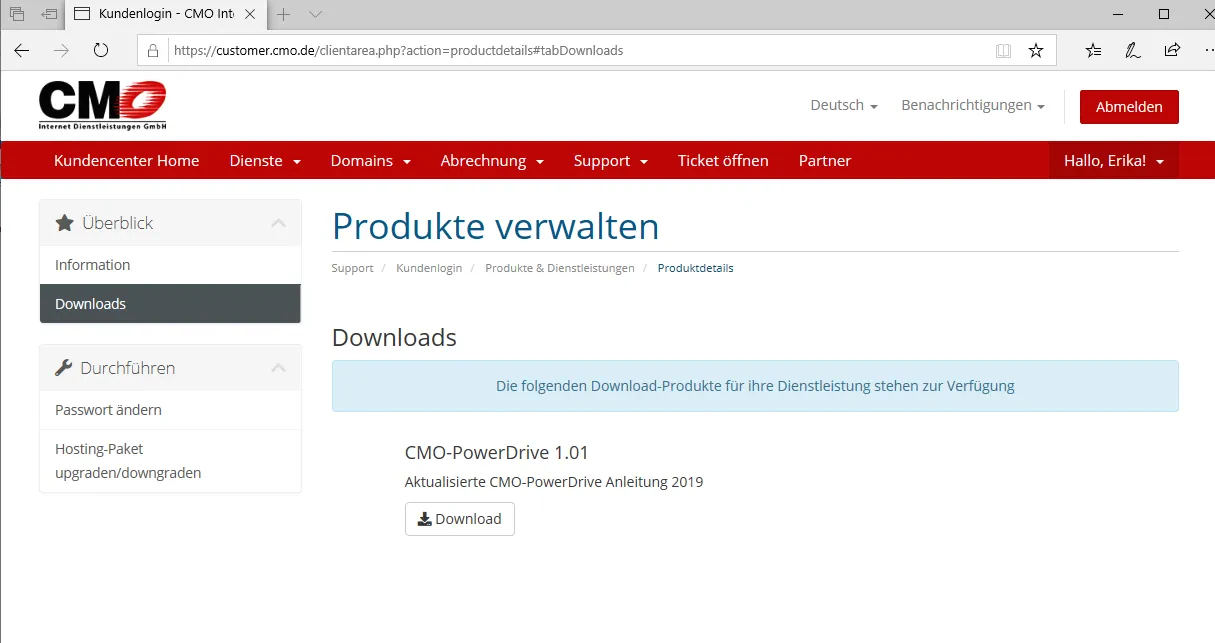Show tabs you've set aside icon
1215x643 pixels.
click(16, 14)
